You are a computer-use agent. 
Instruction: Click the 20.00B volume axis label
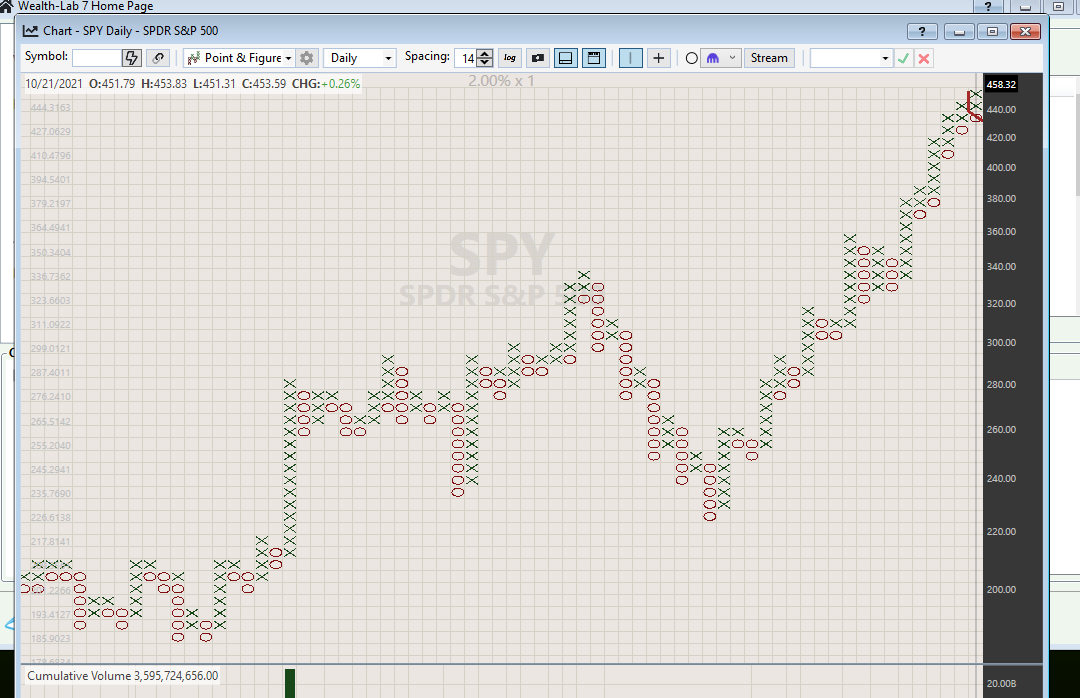pos(1001,684)
